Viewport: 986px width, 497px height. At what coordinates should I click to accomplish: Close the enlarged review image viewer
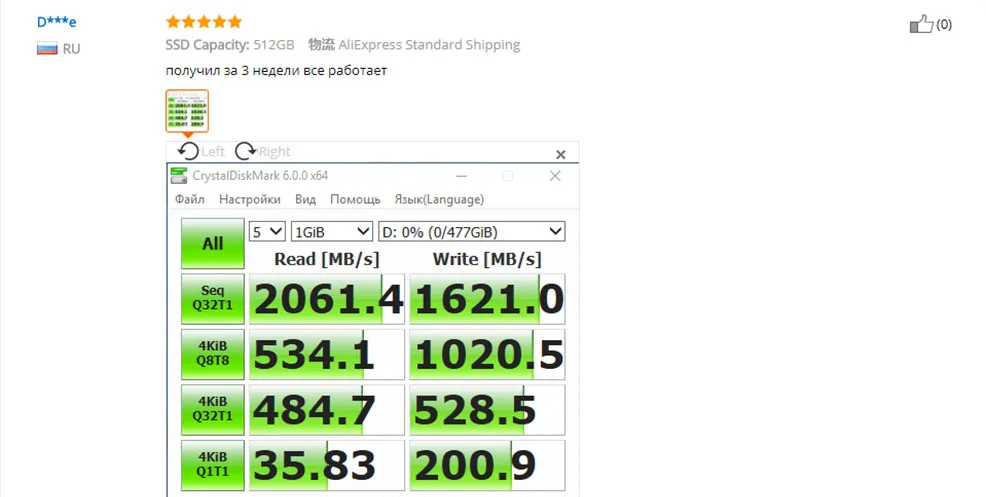(x=560, y=154)
